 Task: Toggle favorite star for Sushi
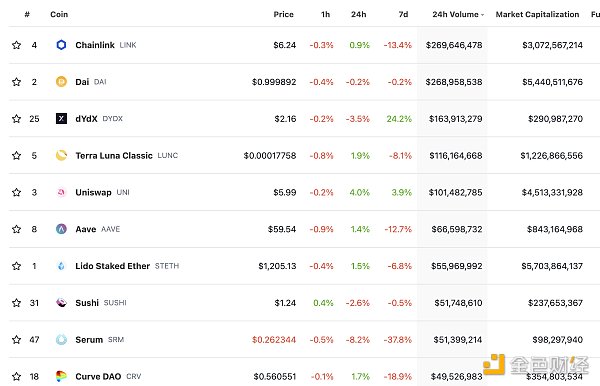pyautogui.click(x=16, y=303)
